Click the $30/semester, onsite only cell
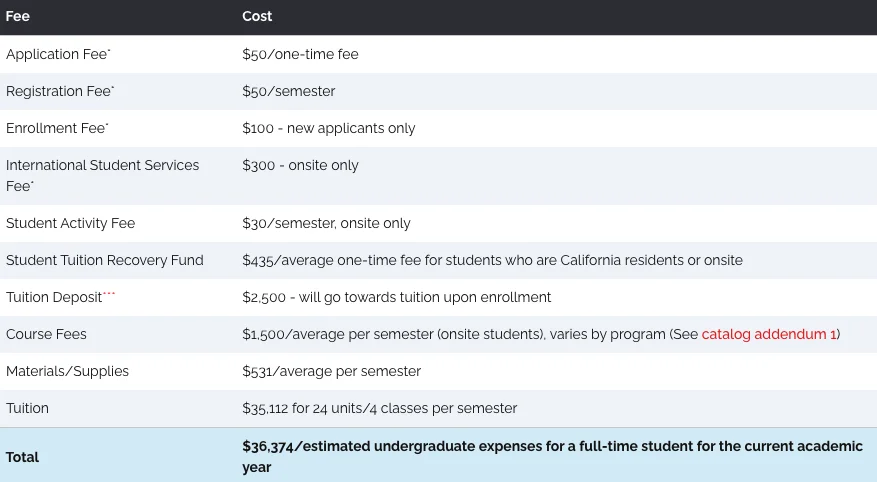This screenshot has height=482, width=877. (x=326, y=223)
